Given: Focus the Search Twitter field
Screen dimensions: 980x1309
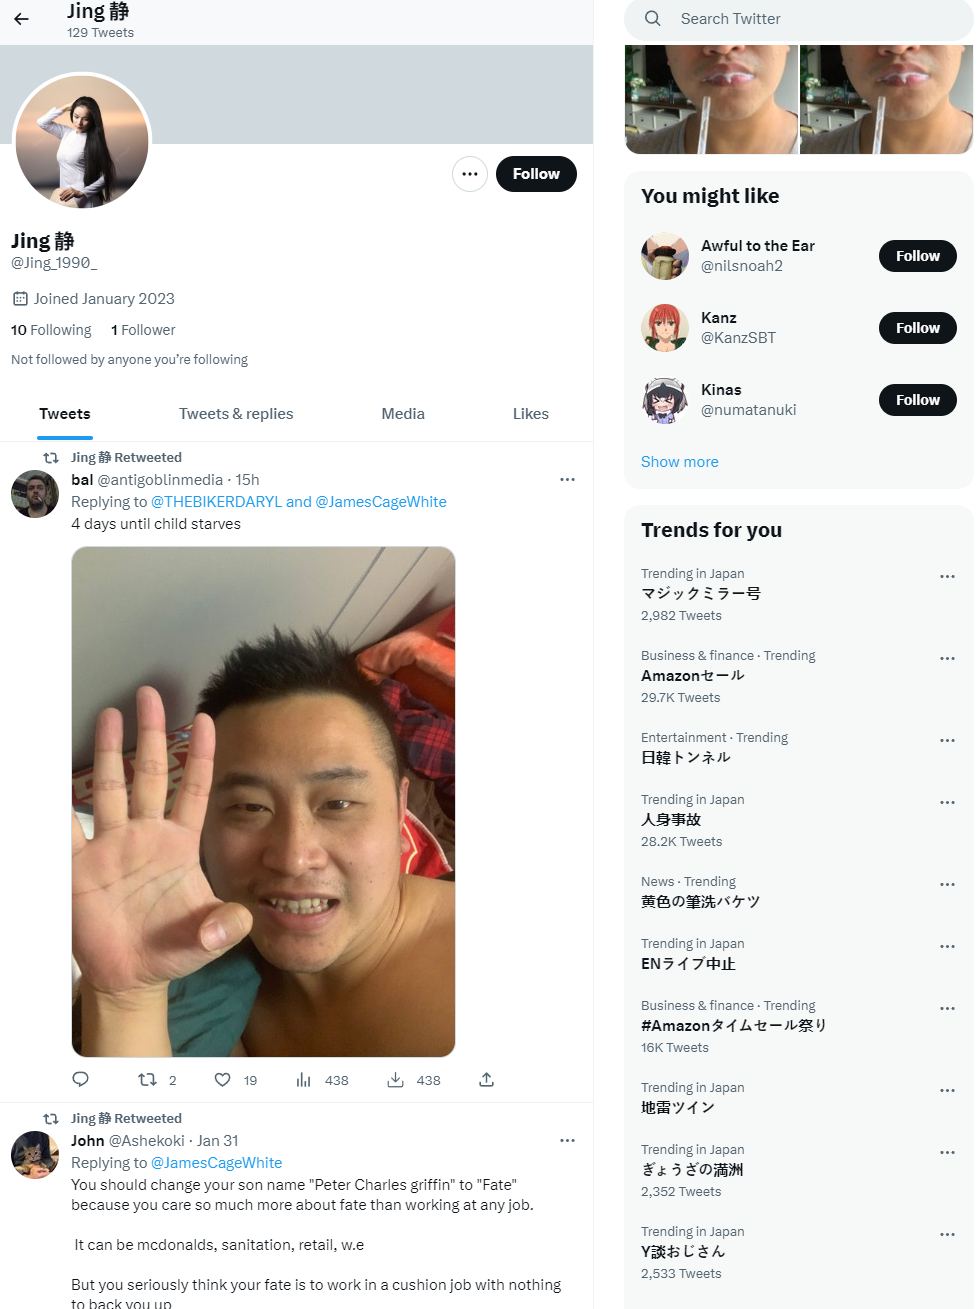Looking at the screenshot, I should click(x=798, y=19).
